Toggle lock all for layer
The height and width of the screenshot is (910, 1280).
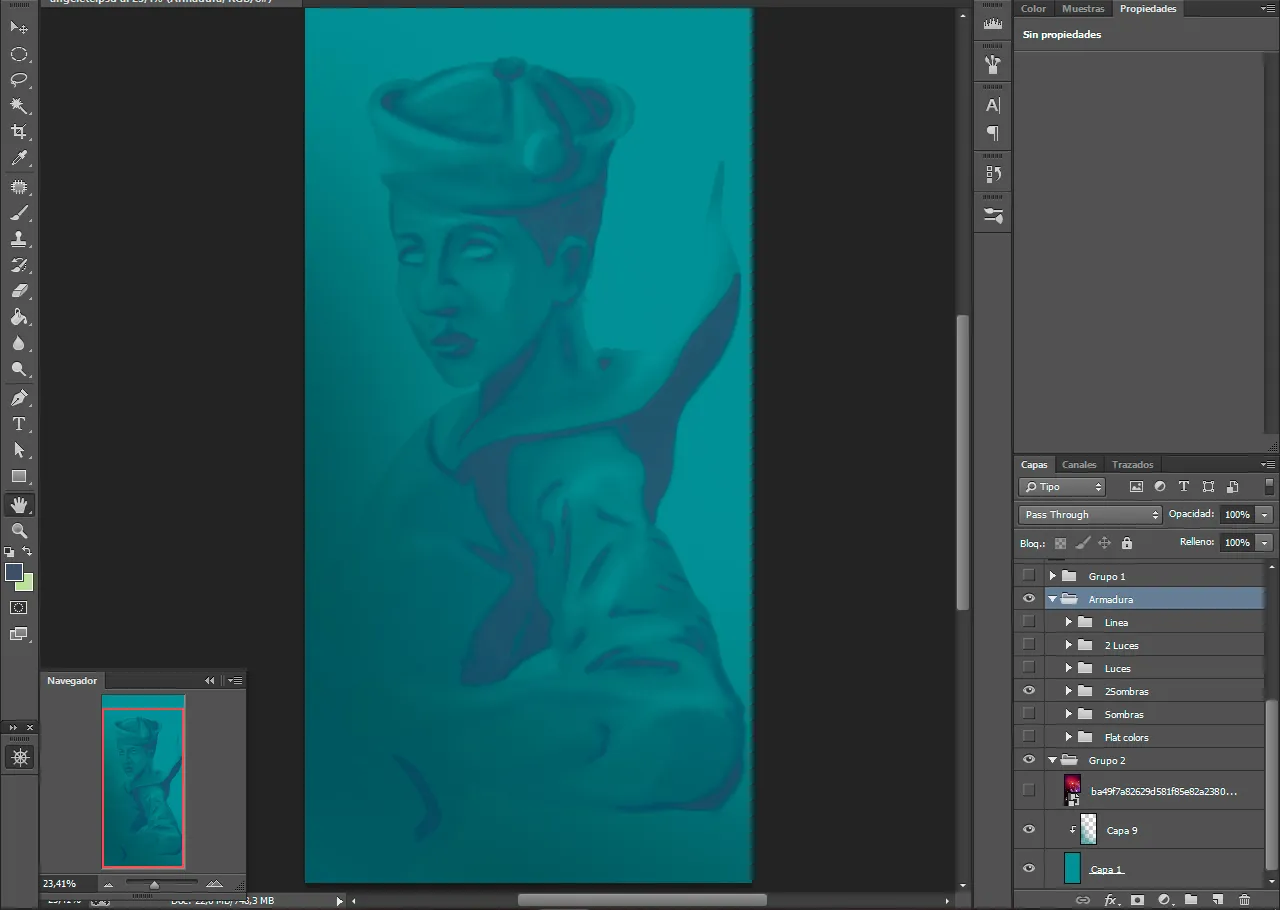click(x=1127, y=543)
